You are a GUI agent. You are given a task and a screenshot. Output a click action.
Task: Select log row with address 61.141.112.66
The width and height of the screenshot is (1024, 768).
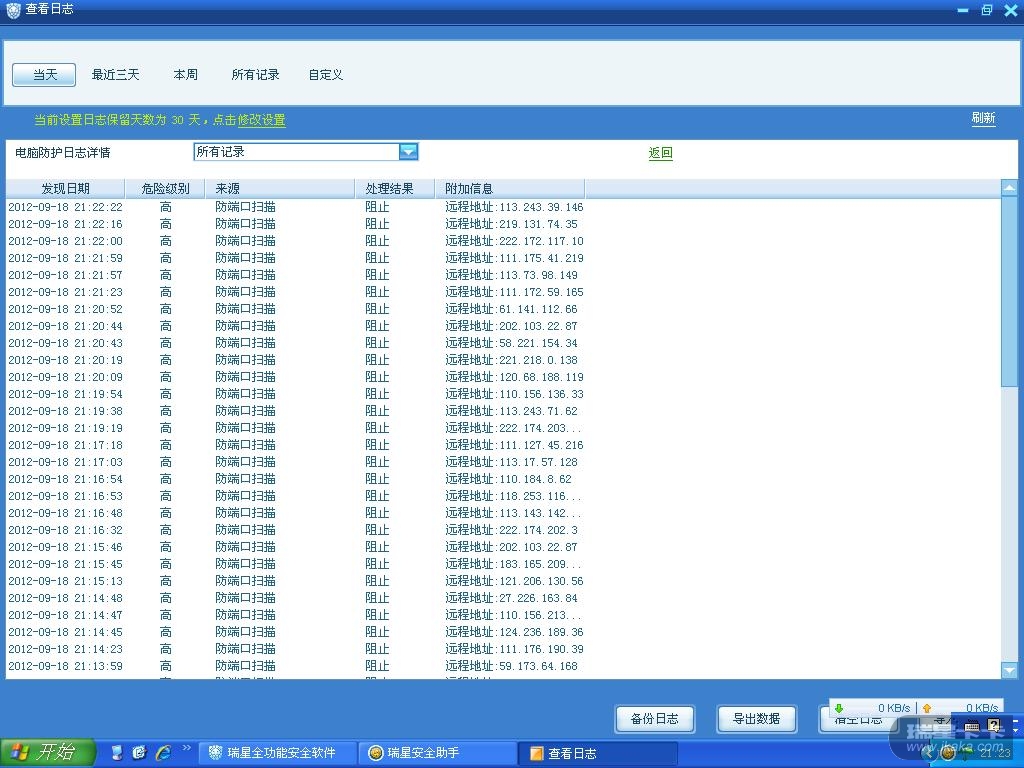(x=503, y=309)
